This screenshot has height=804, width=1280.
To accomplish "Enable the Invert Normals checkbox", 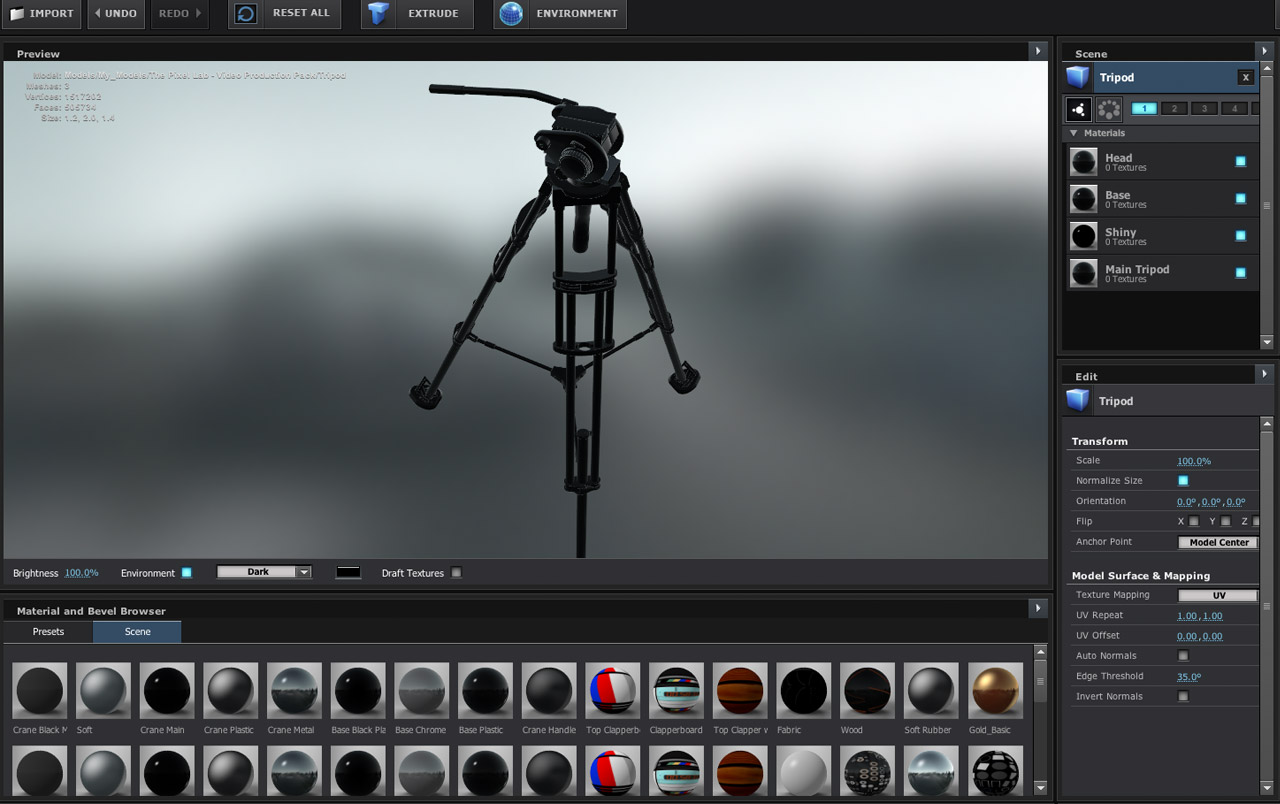I will [x=1183, y=696].
